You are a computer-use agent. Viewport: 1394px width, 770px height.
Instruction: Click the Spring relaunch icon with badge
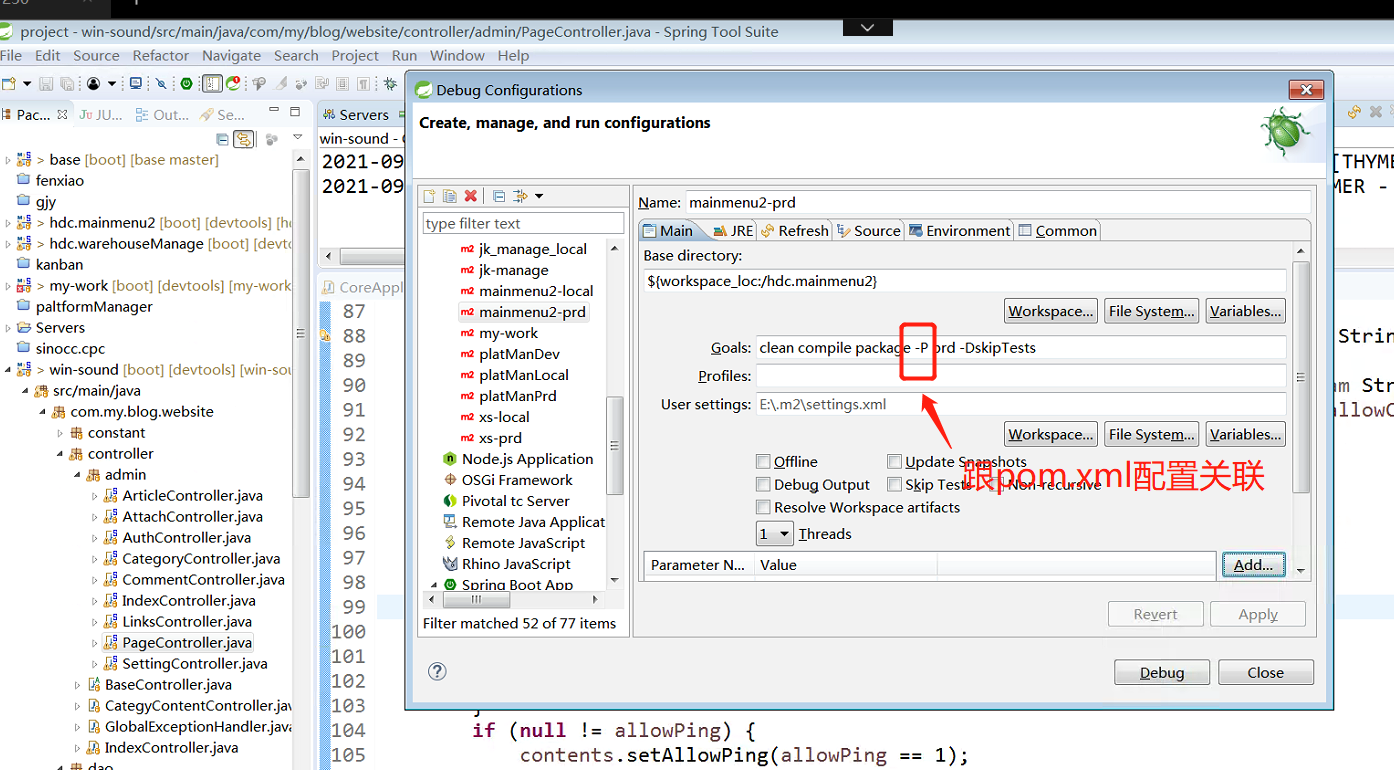(234, 84)
